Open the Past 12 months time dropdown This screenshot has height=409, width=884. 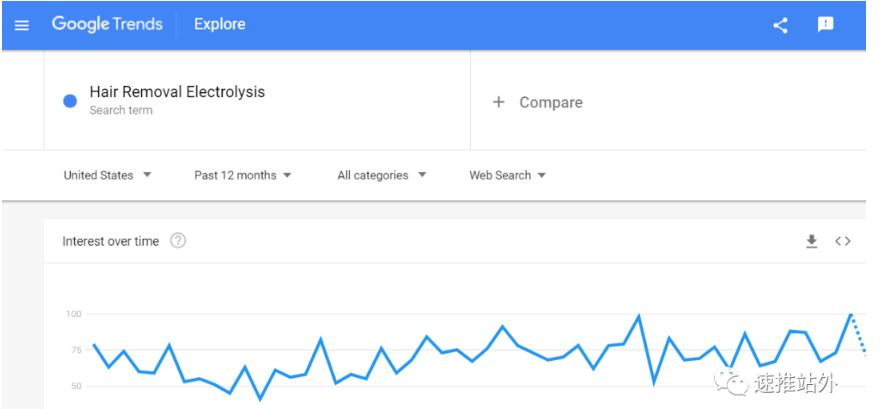click(x=243, y=175)
